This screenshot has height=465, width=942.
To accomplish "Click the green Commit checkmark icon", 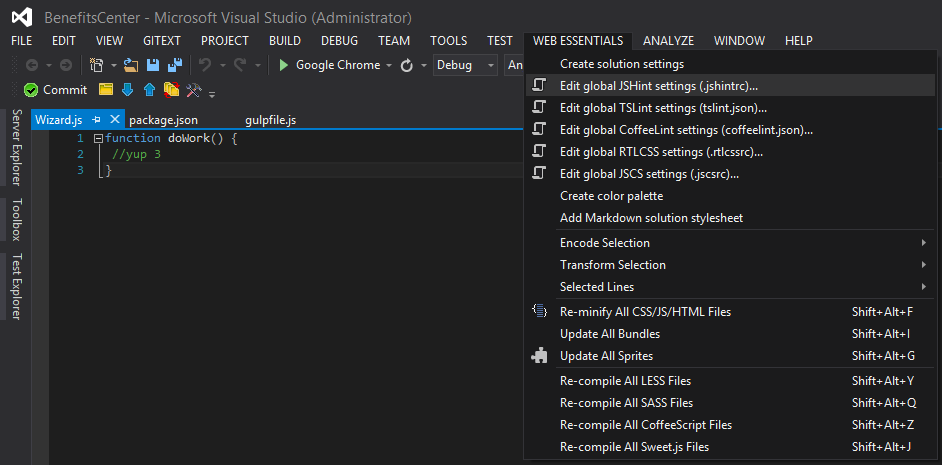I will pos(31,90).
